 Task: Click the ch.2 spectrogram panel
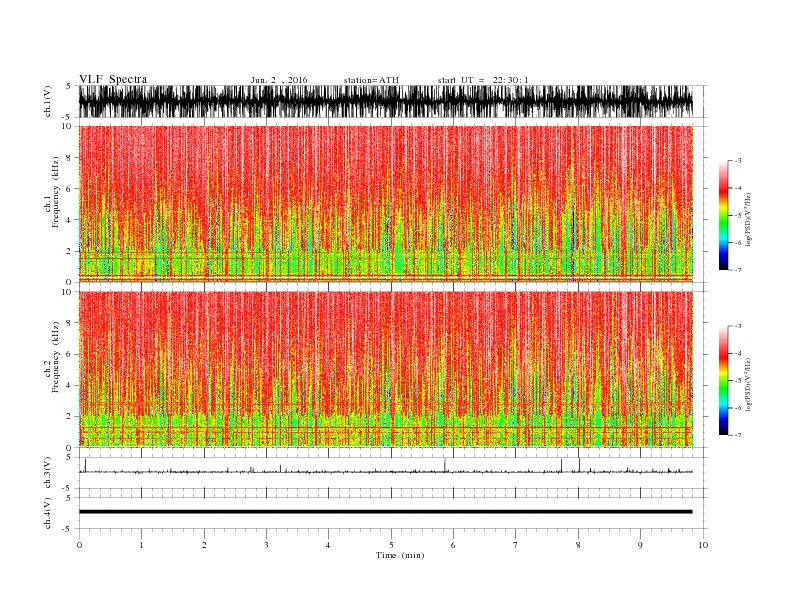click(x=386, y=370)
